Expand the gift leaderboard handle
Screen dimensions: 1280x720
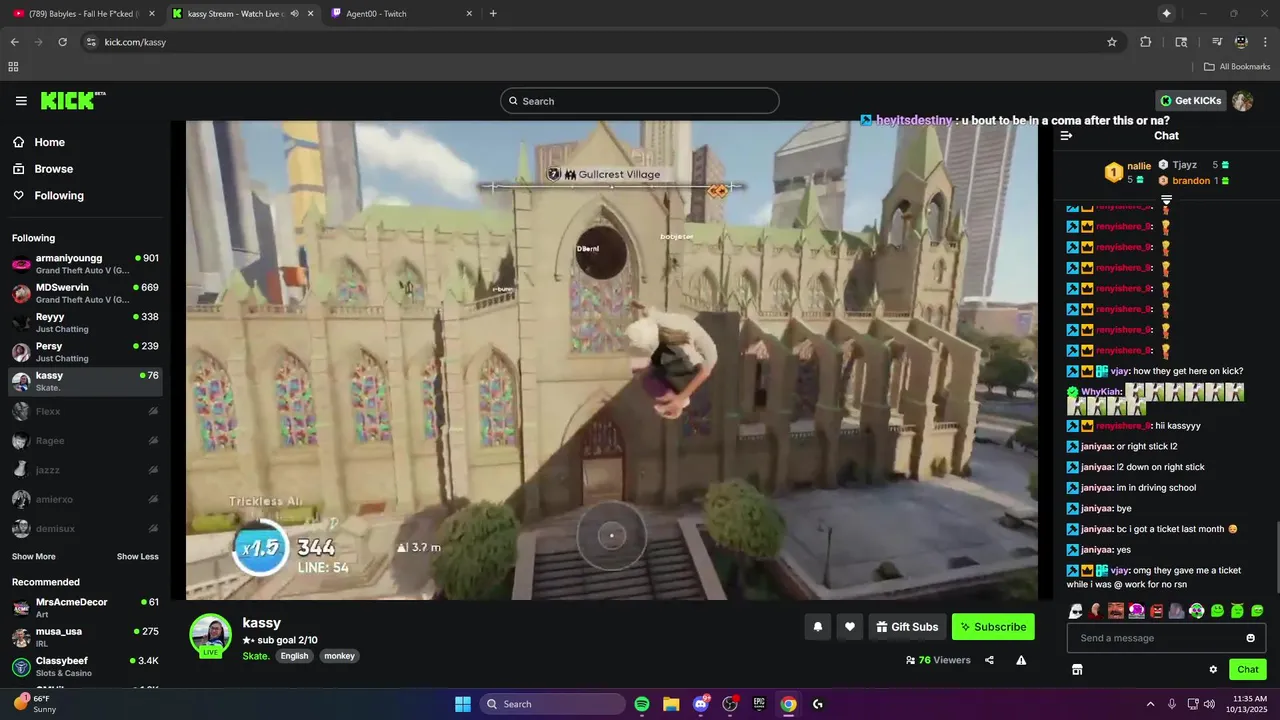point(1166,200)
